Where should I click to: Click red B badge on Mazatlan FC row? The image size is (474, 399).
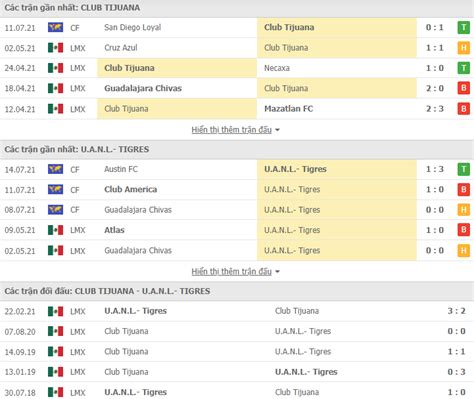point(463,109)
